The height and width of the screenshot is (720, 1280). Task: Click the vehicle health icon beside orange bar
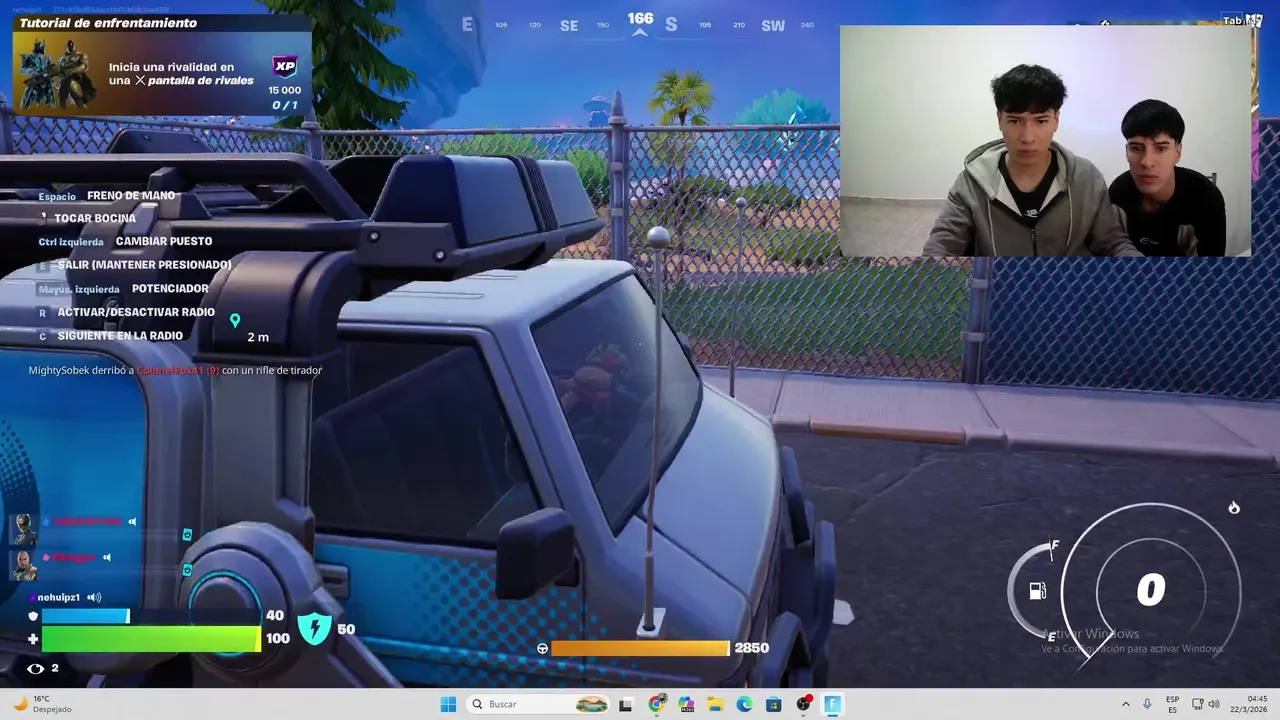pos(543,648)
